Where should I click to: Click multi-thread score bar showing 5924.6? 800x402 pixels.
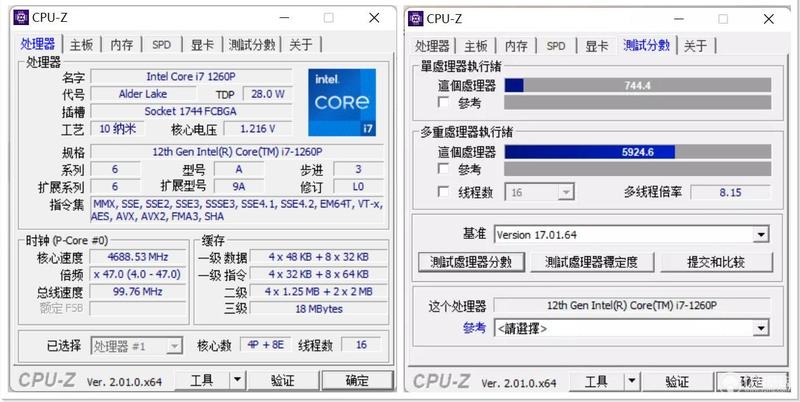(638, 152)
